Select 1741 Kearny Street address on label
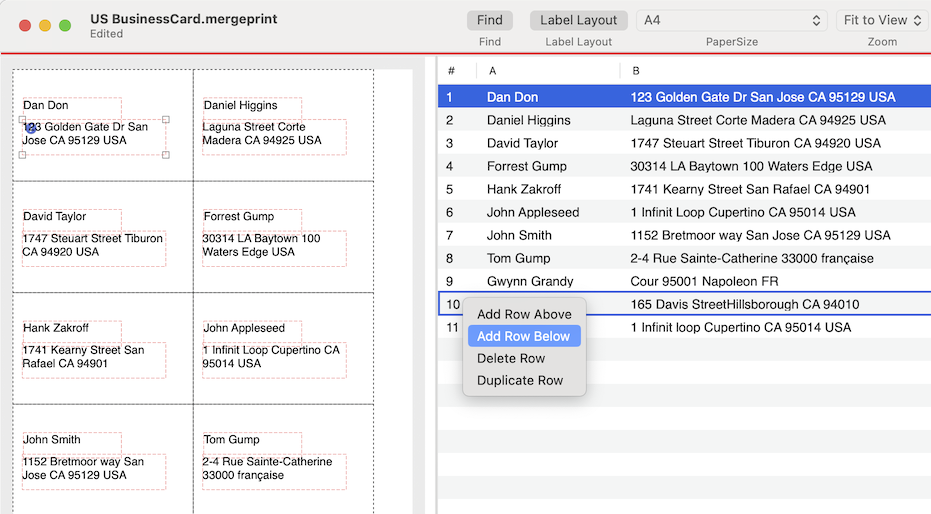The width and height of the screenshot is (931, 514). pos(94,360)
